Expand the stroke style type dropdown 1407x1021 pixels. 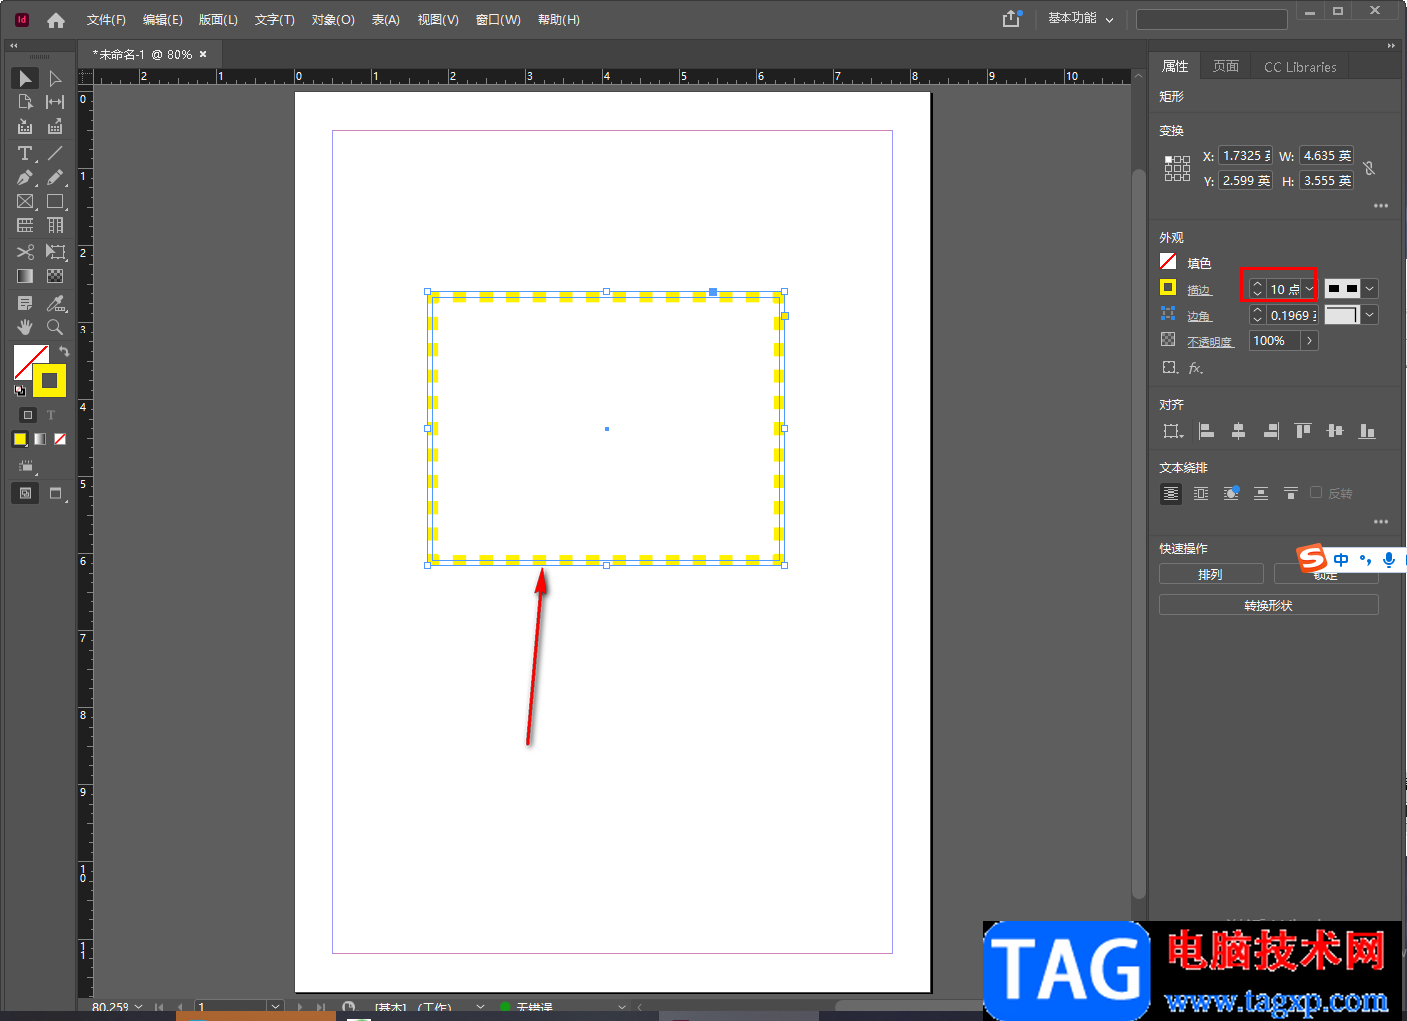(x=1370, y=289)
